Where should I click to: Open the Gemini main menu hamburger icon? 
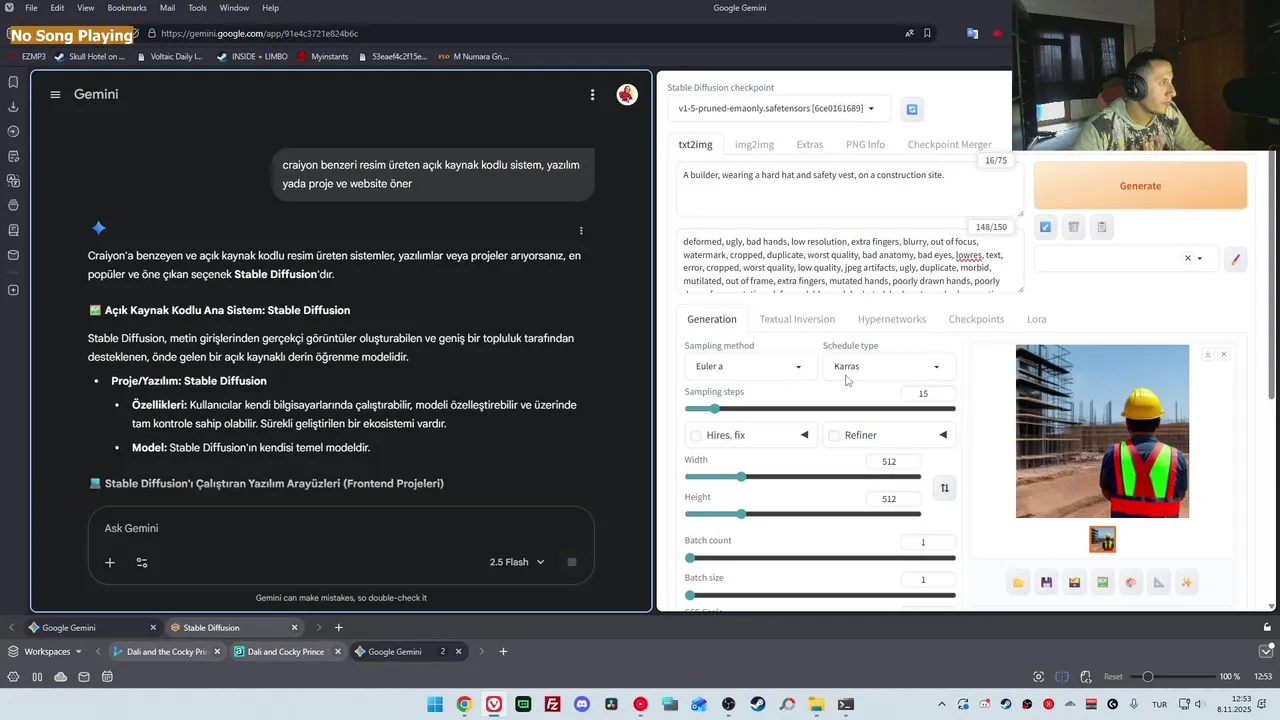tap(55, 95)
